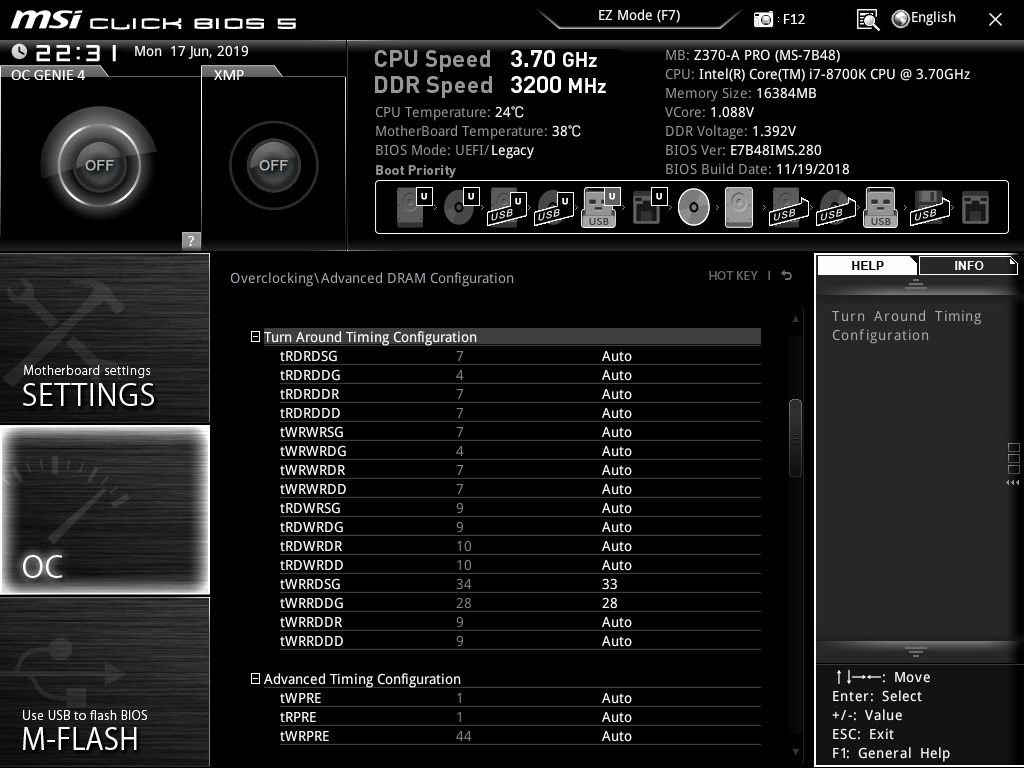Expand the side panel with the triple arrow
This screenshot has height=768, width=1024.
pyautogui.click(x=1012, y=483)
